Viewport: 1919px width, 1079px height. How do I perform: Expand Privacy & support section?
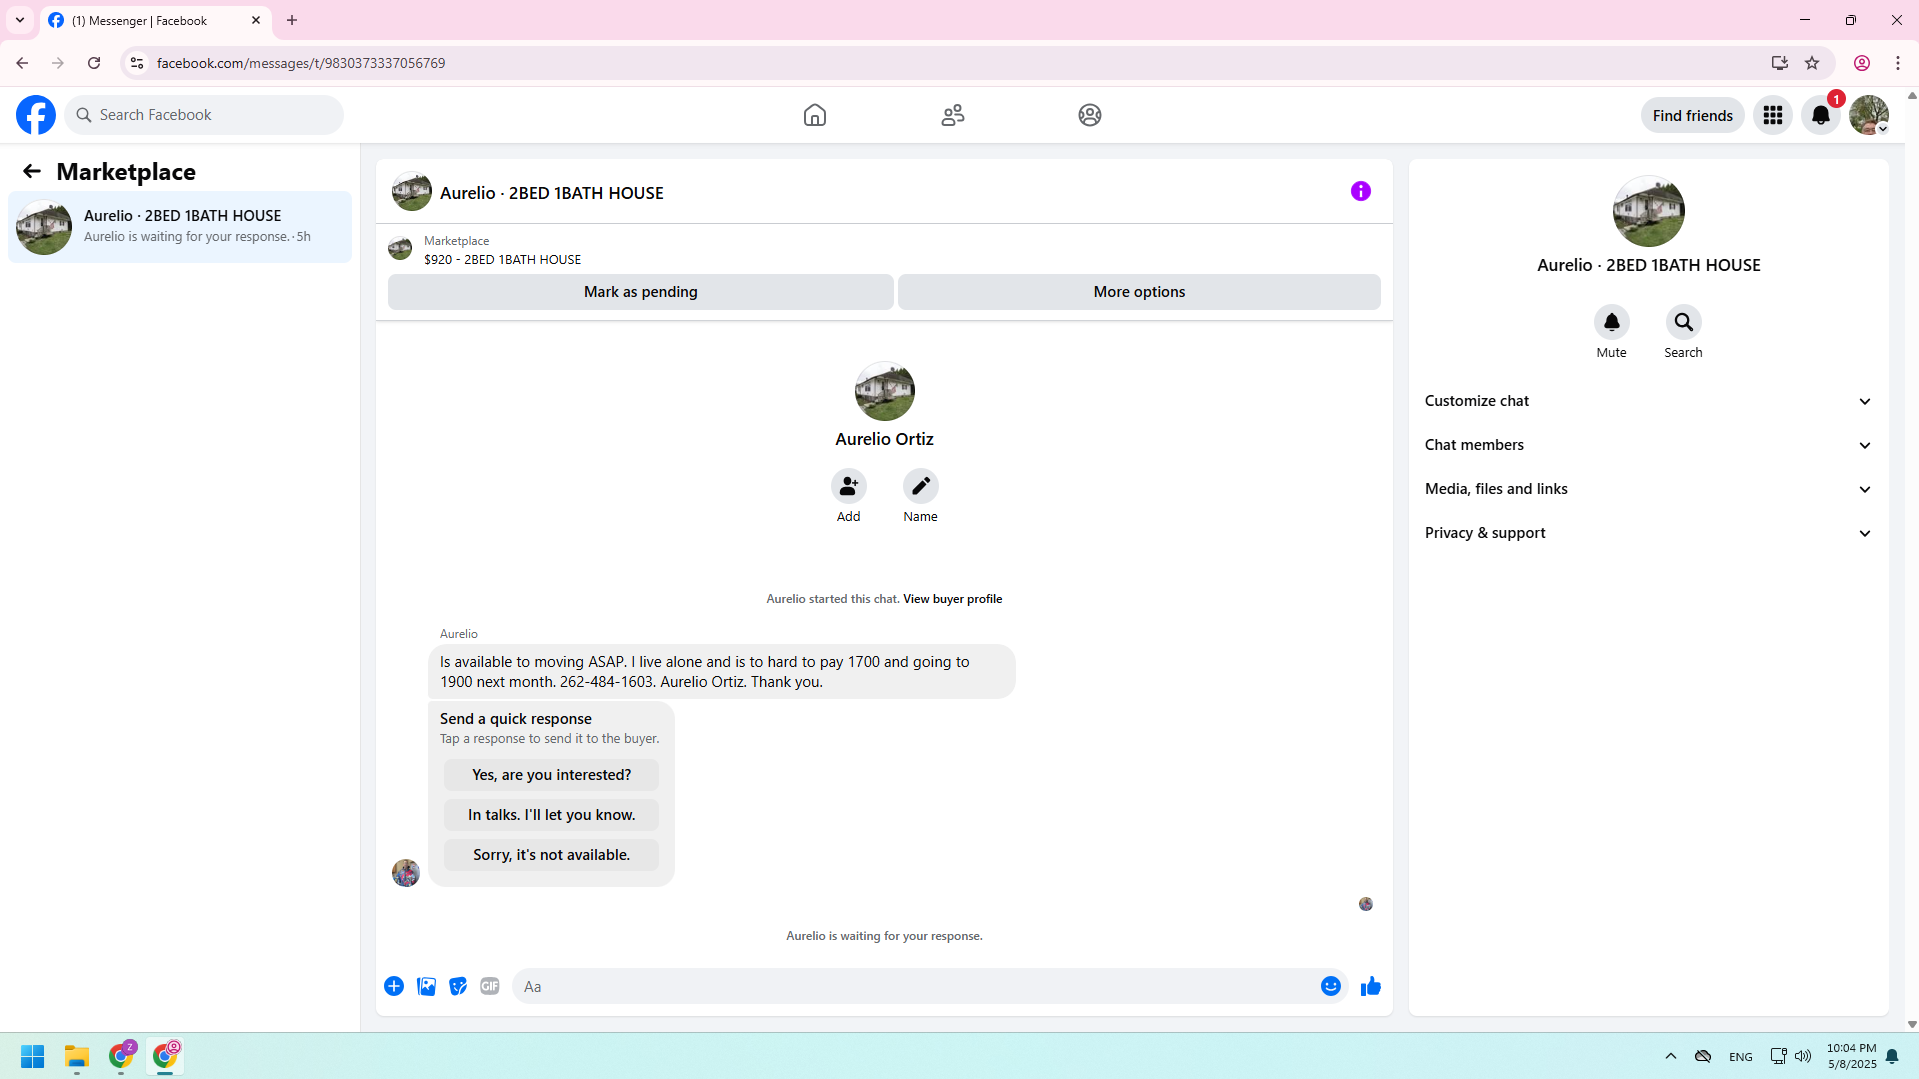[1649, 533]
